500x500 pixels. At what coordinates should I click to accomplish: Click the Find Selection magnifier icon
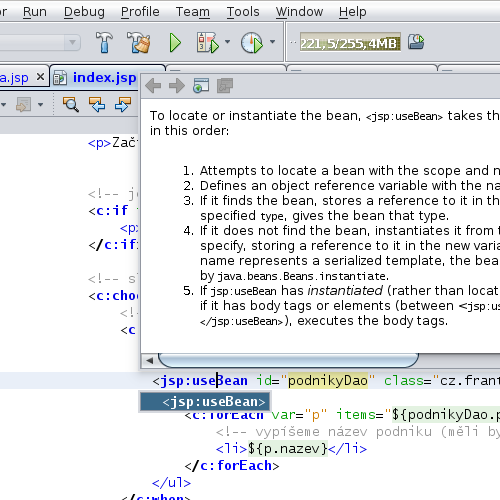coord(71,104)
